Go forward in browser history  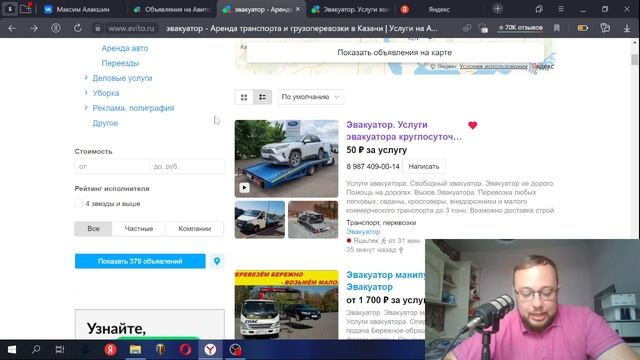coord(34,28)
